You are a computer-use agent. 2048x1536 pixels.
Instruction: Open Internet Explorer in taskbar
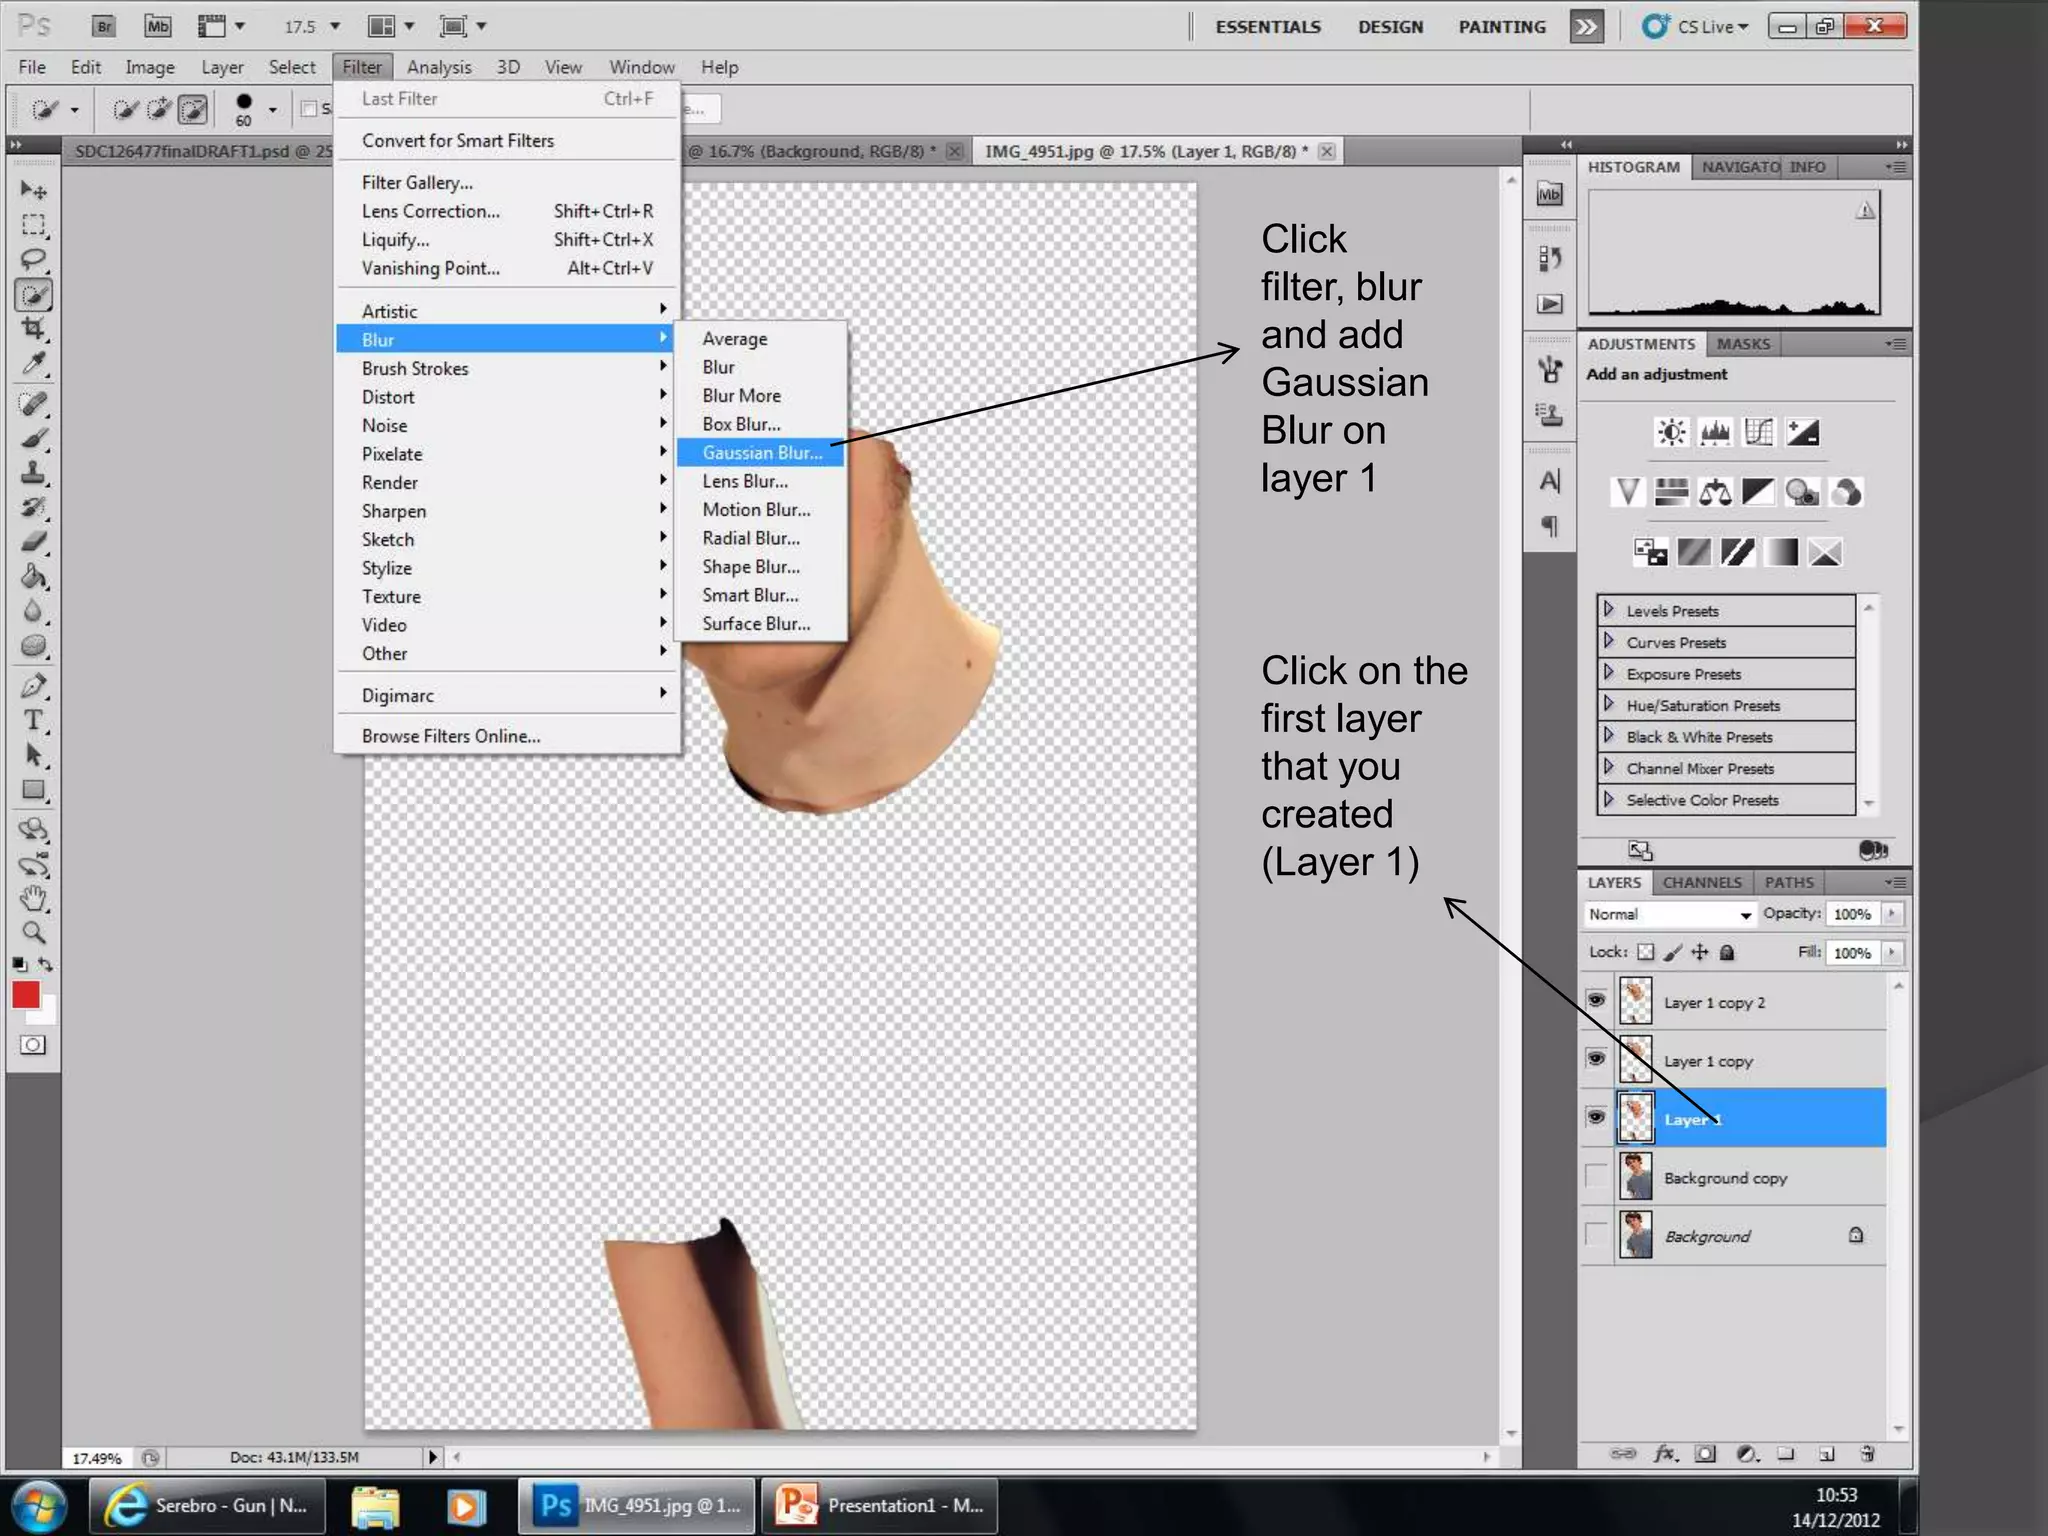click(207, 1506)
